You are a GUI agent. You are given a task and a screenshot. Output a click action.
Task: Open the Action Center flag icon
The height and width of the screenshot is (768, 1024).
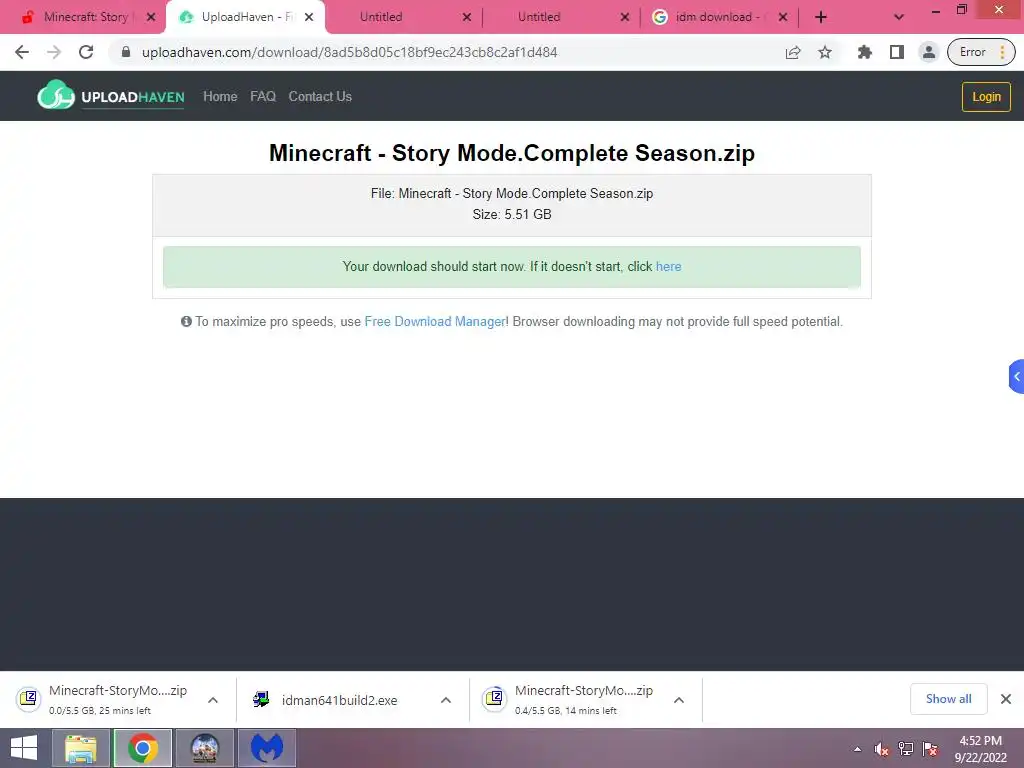point(930,749)
